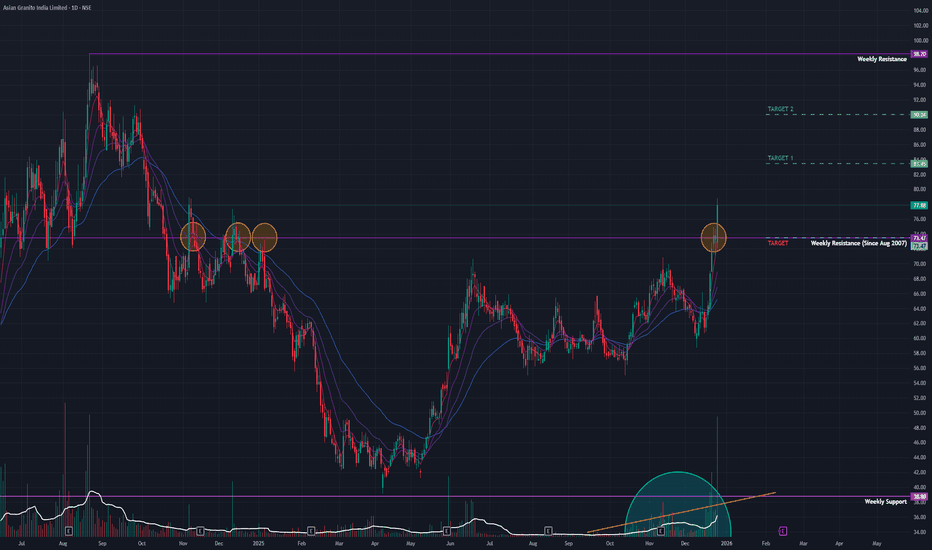Viewport: 932px width, 550px height.
Task: Select the Jun label on time axis
Action: pos(450,543)
